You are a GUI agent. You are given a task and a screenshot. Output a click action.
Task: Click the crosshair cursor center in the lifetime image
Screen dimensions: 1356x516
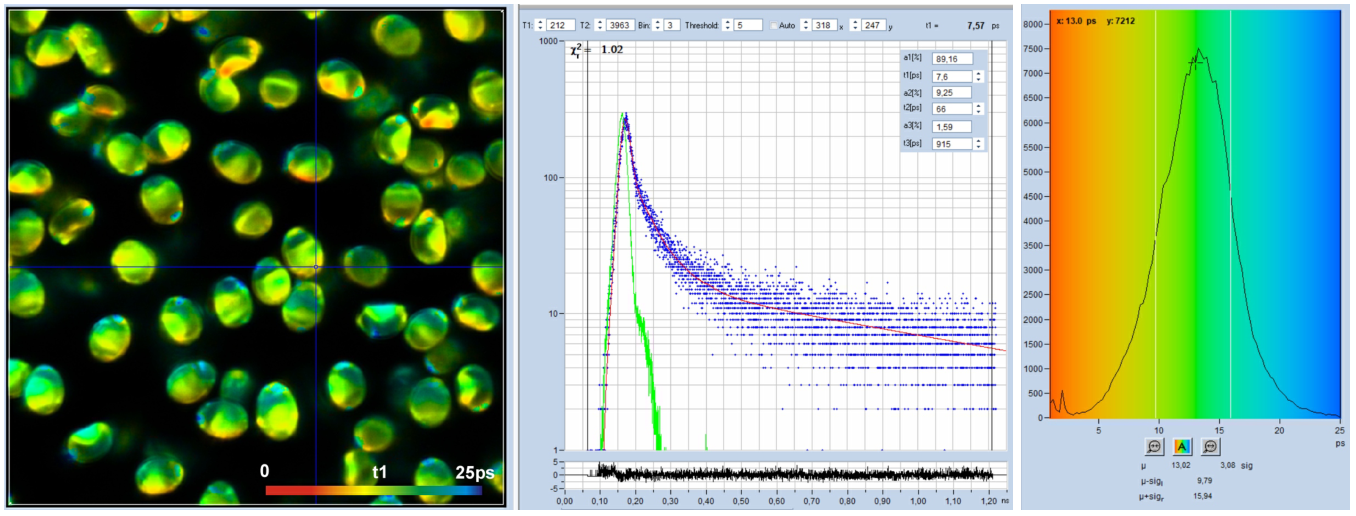tap(316, 267)
